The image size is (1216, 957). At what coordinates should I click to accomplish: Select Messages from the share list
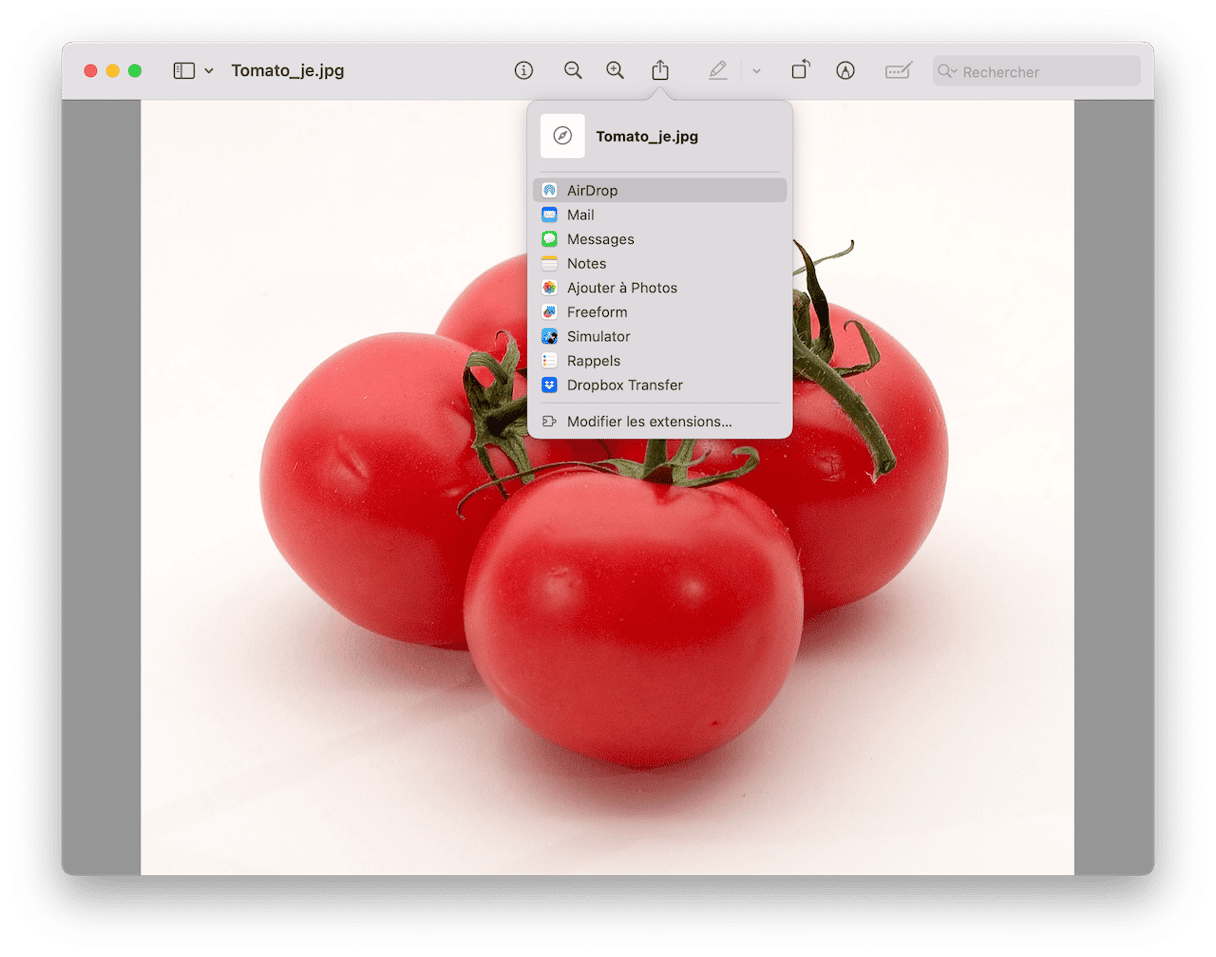[x=600, y=239]
